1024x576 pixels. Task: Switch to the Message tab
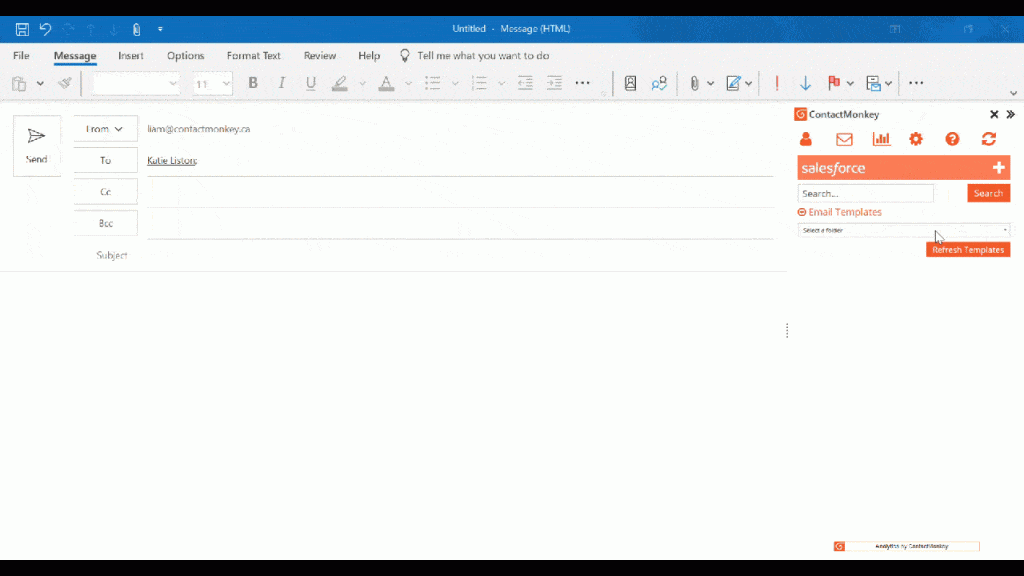coord(75,56)
